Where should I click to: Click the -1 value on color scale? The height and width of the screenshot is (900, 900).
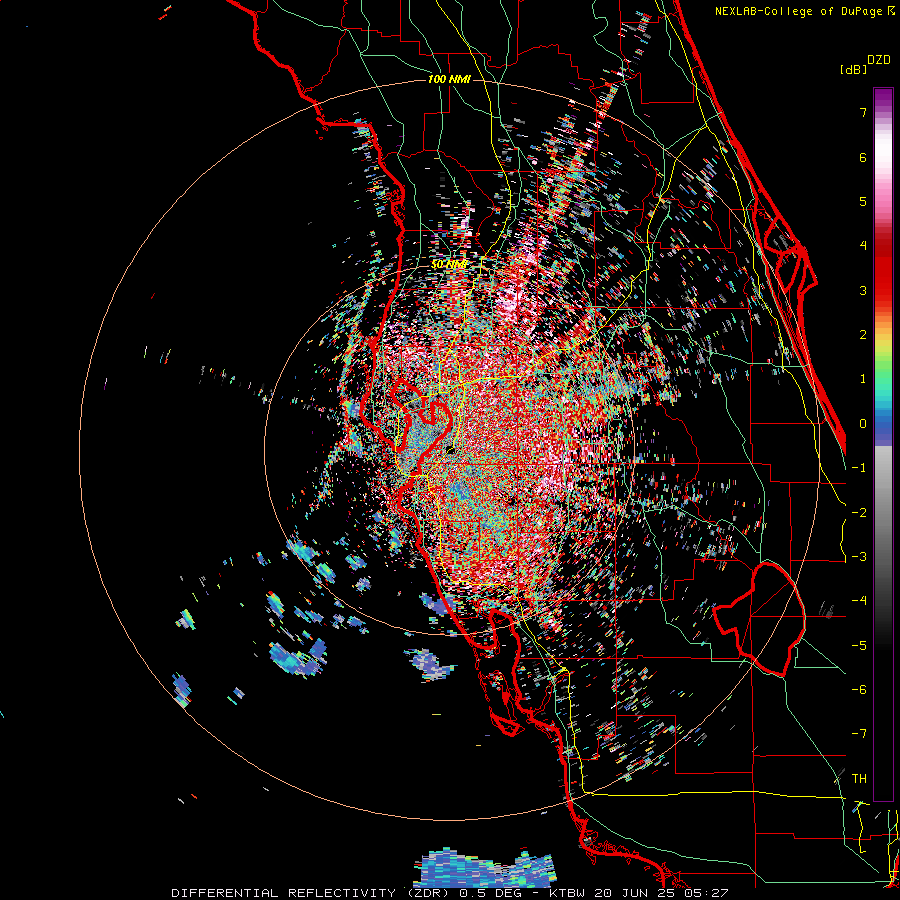[x=859, y=468]
